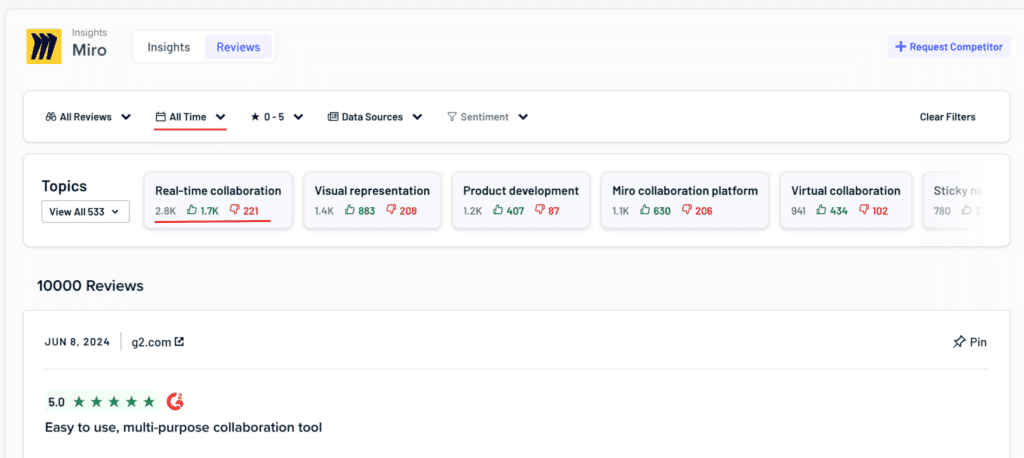Viewport: 1024px width, 458px height.
Task: Click the 2.8K count on Real-time collaboration
Action: pyautogui.click(x=166, y=210)
